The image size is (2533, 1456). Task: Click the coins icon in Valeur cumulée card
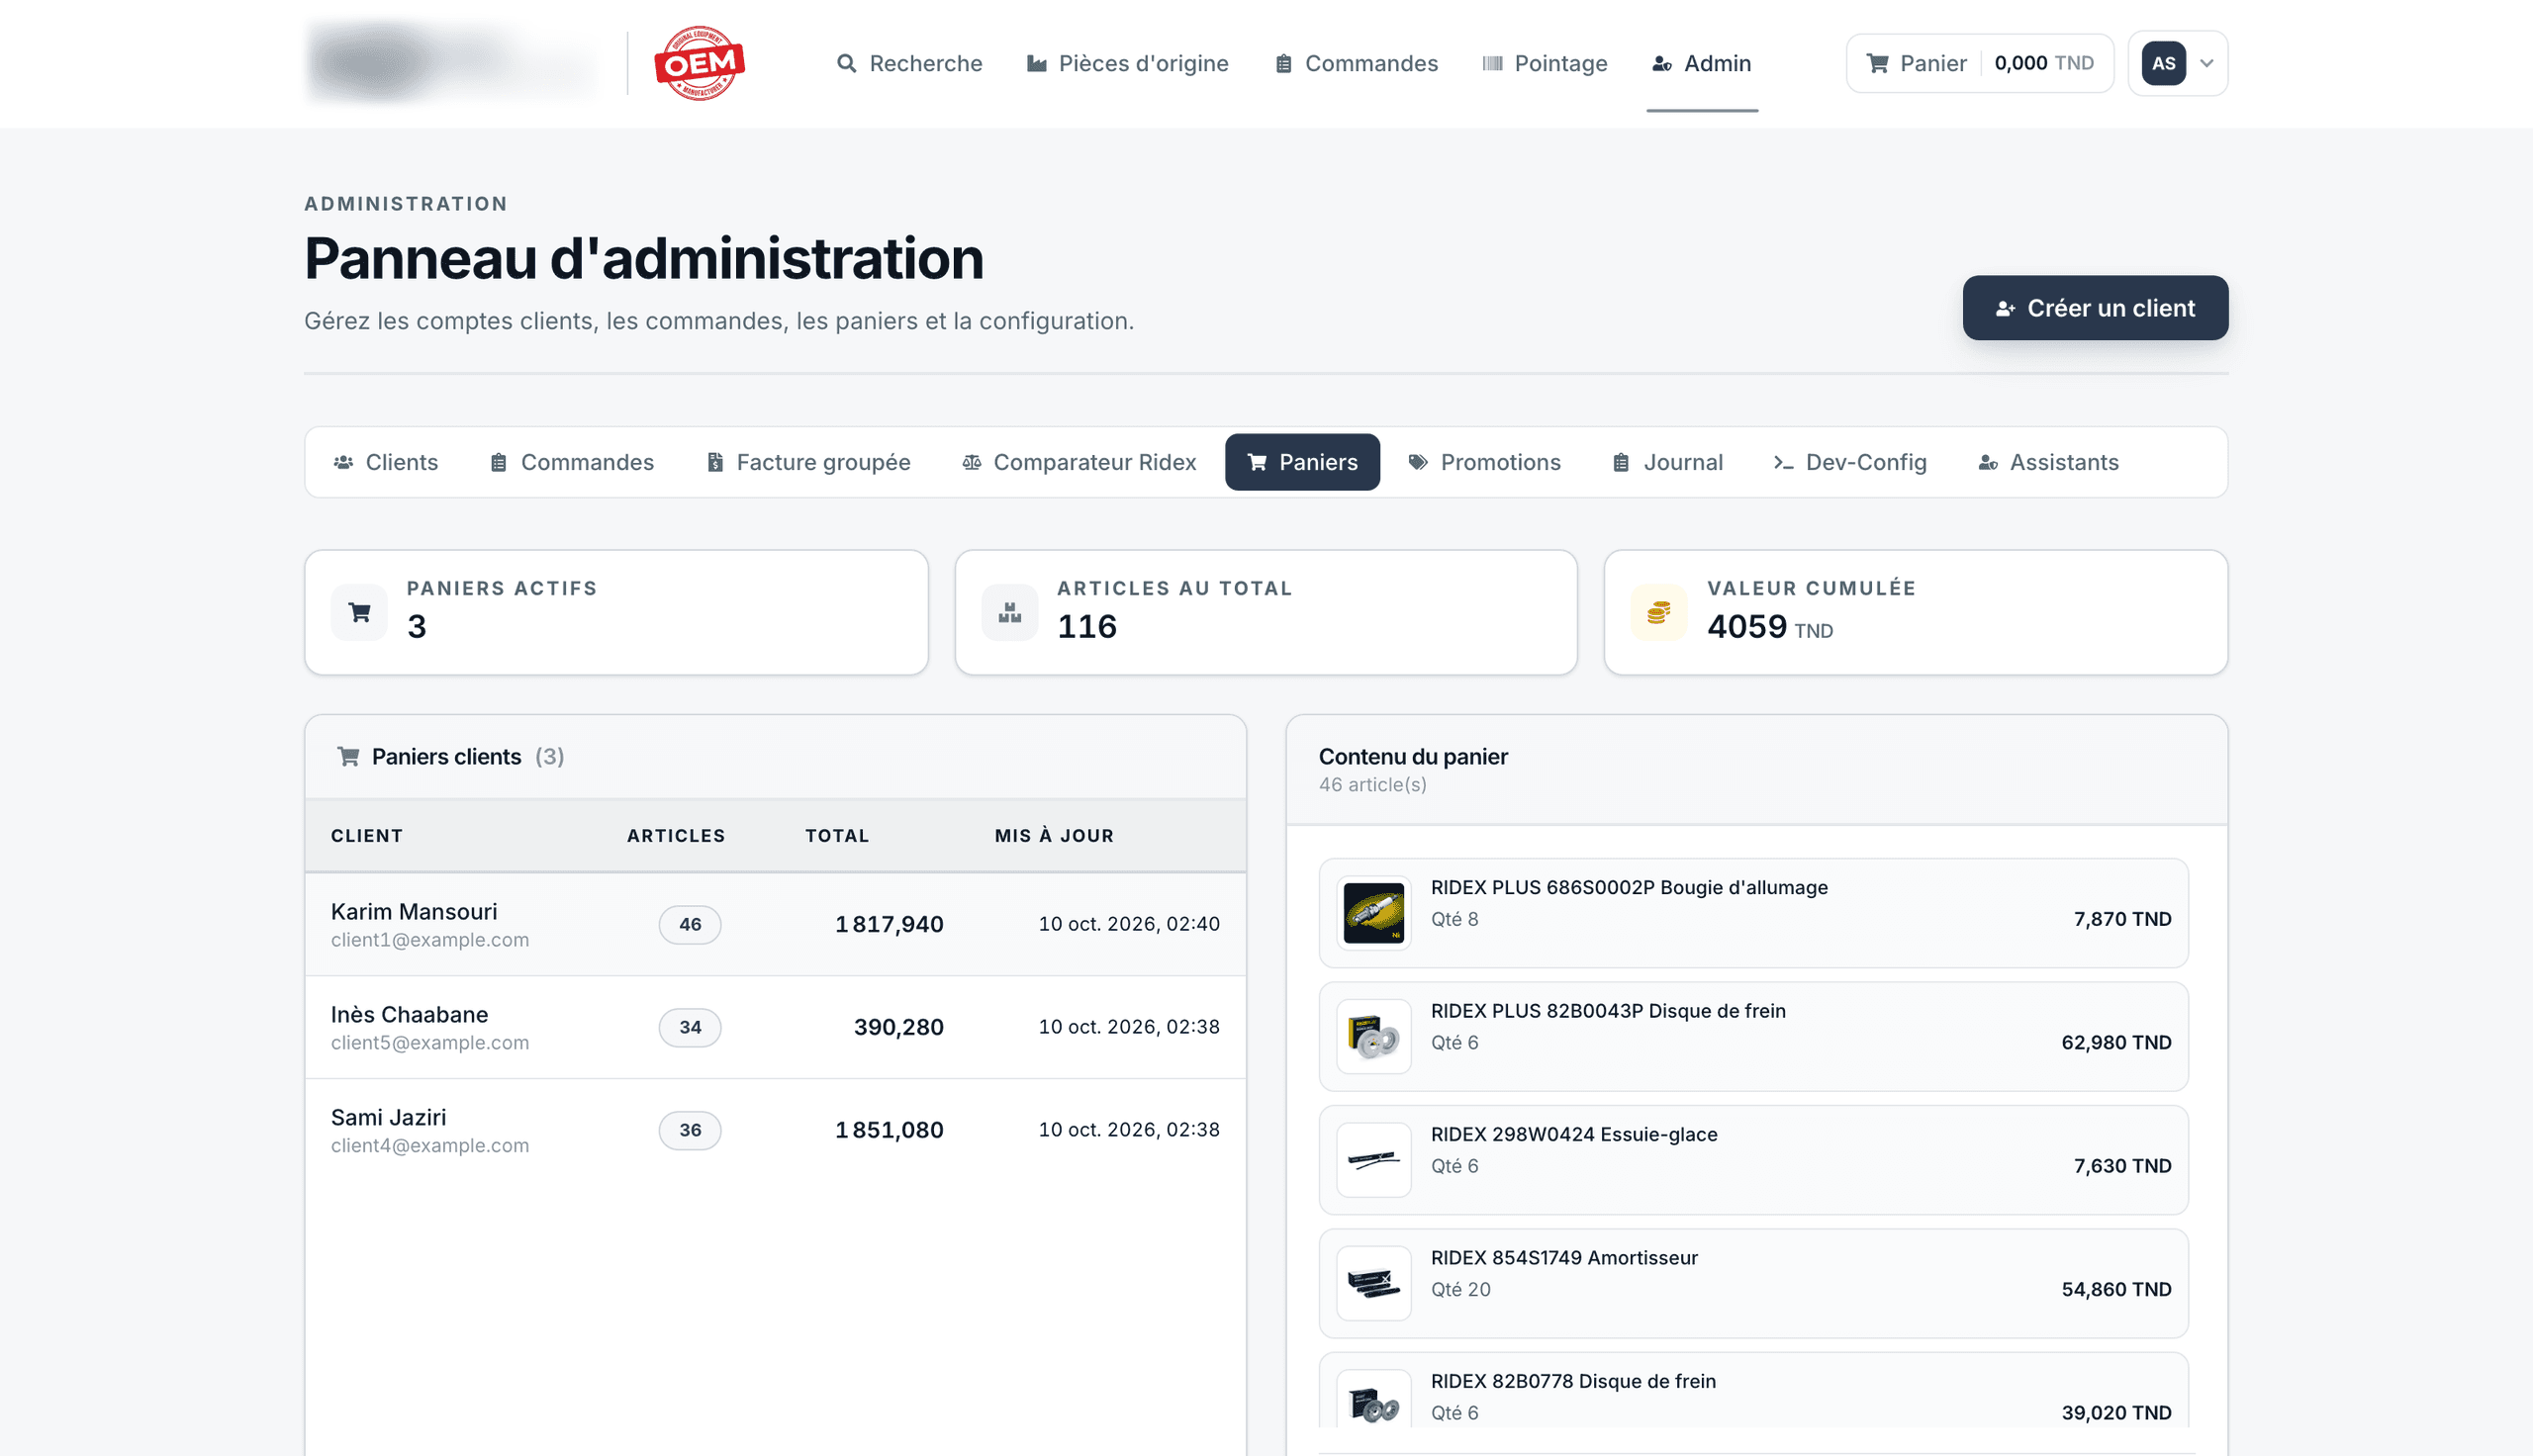pos(1659,612)
